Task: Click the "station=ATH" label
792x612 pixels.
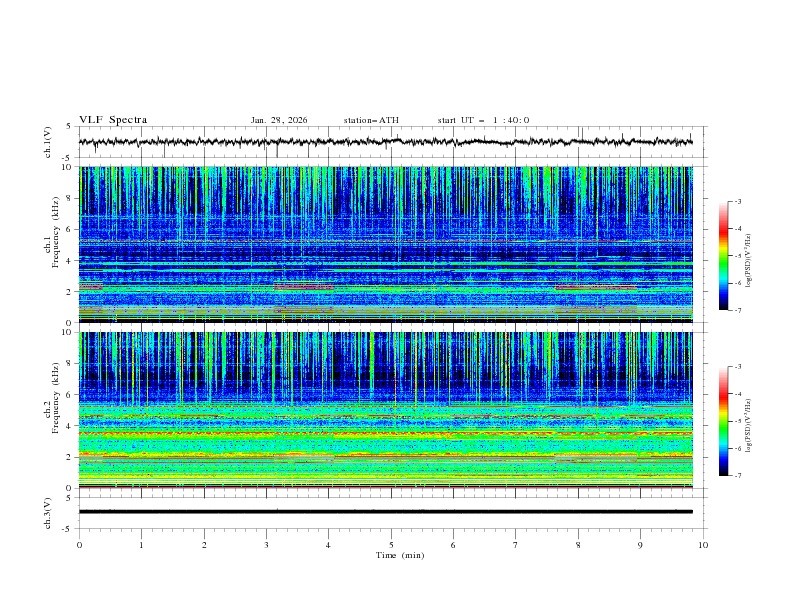Action: coord(371,120)
